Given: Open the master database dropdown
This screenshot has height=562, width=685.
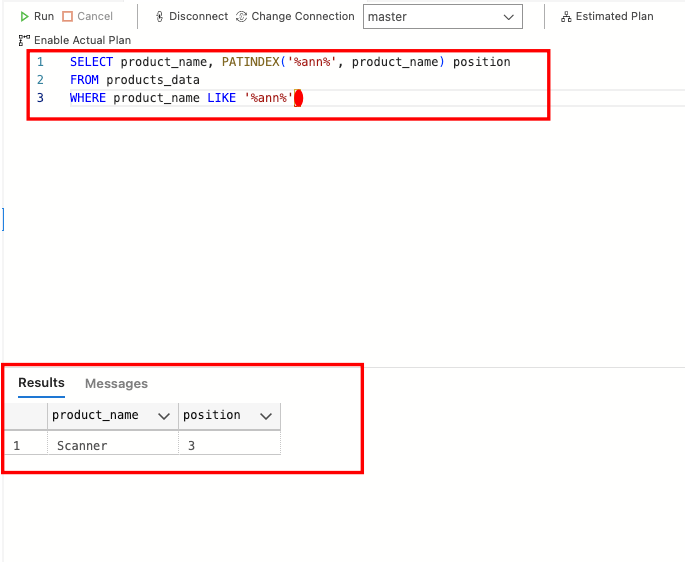Looking at the screenshot, I should (x=443, y=17).
